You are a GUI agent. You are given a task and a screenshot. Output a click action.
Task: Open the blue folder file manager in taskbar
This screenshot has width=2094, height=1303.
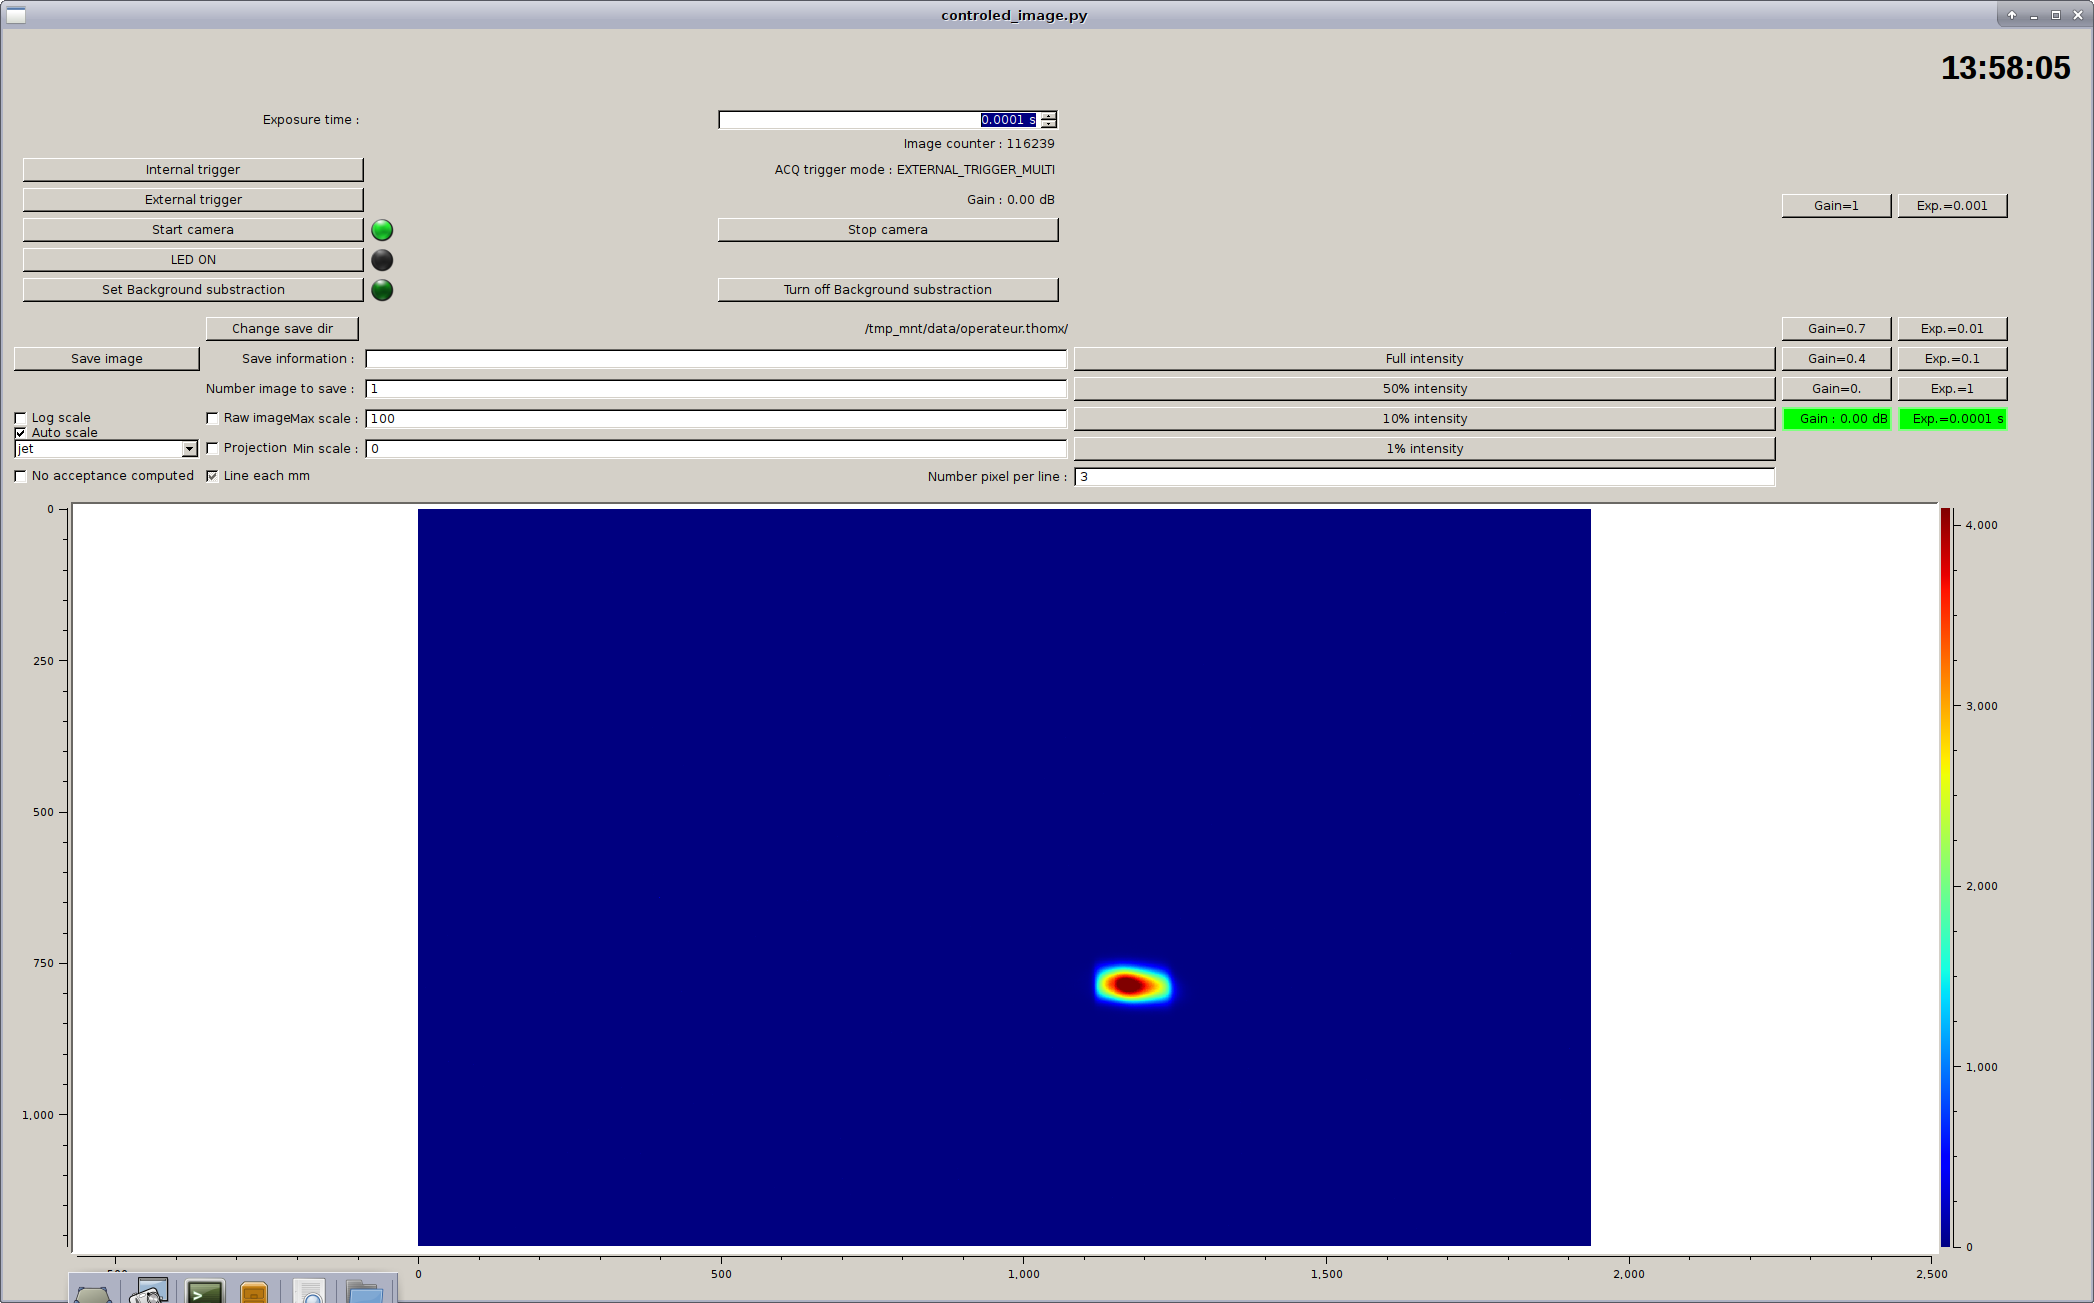pyautogui.click(x=363, y=1292)
